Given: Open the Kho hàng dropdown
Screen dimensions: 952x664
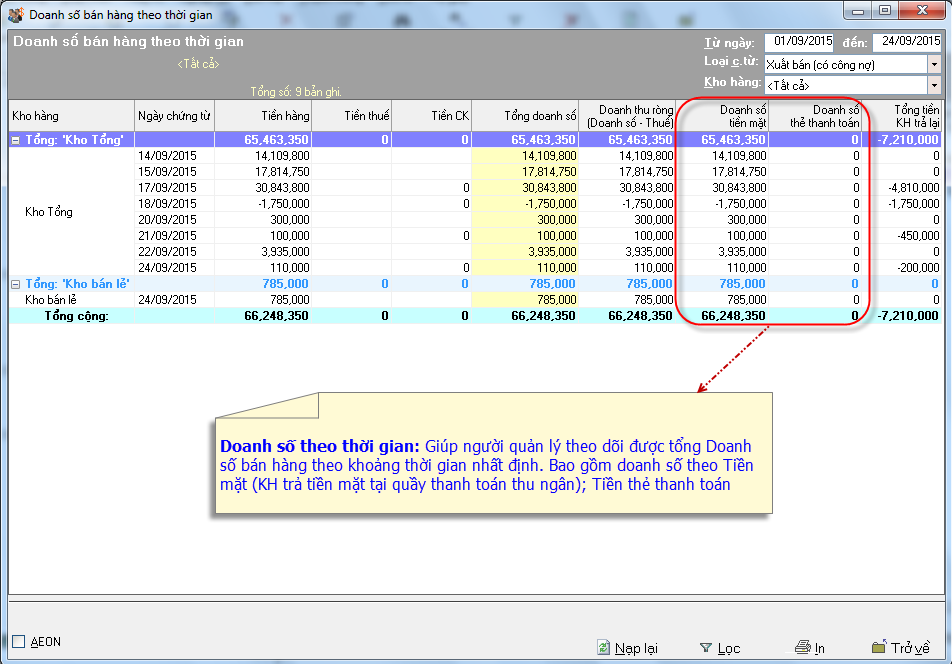Looking at the screenshot, I should point(934,85).
